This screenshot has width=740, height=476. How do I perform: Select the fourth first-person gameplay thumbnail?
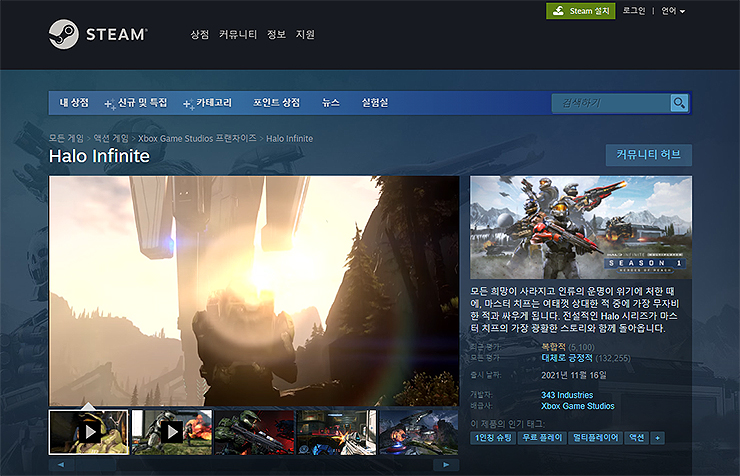tap(336, 432)
